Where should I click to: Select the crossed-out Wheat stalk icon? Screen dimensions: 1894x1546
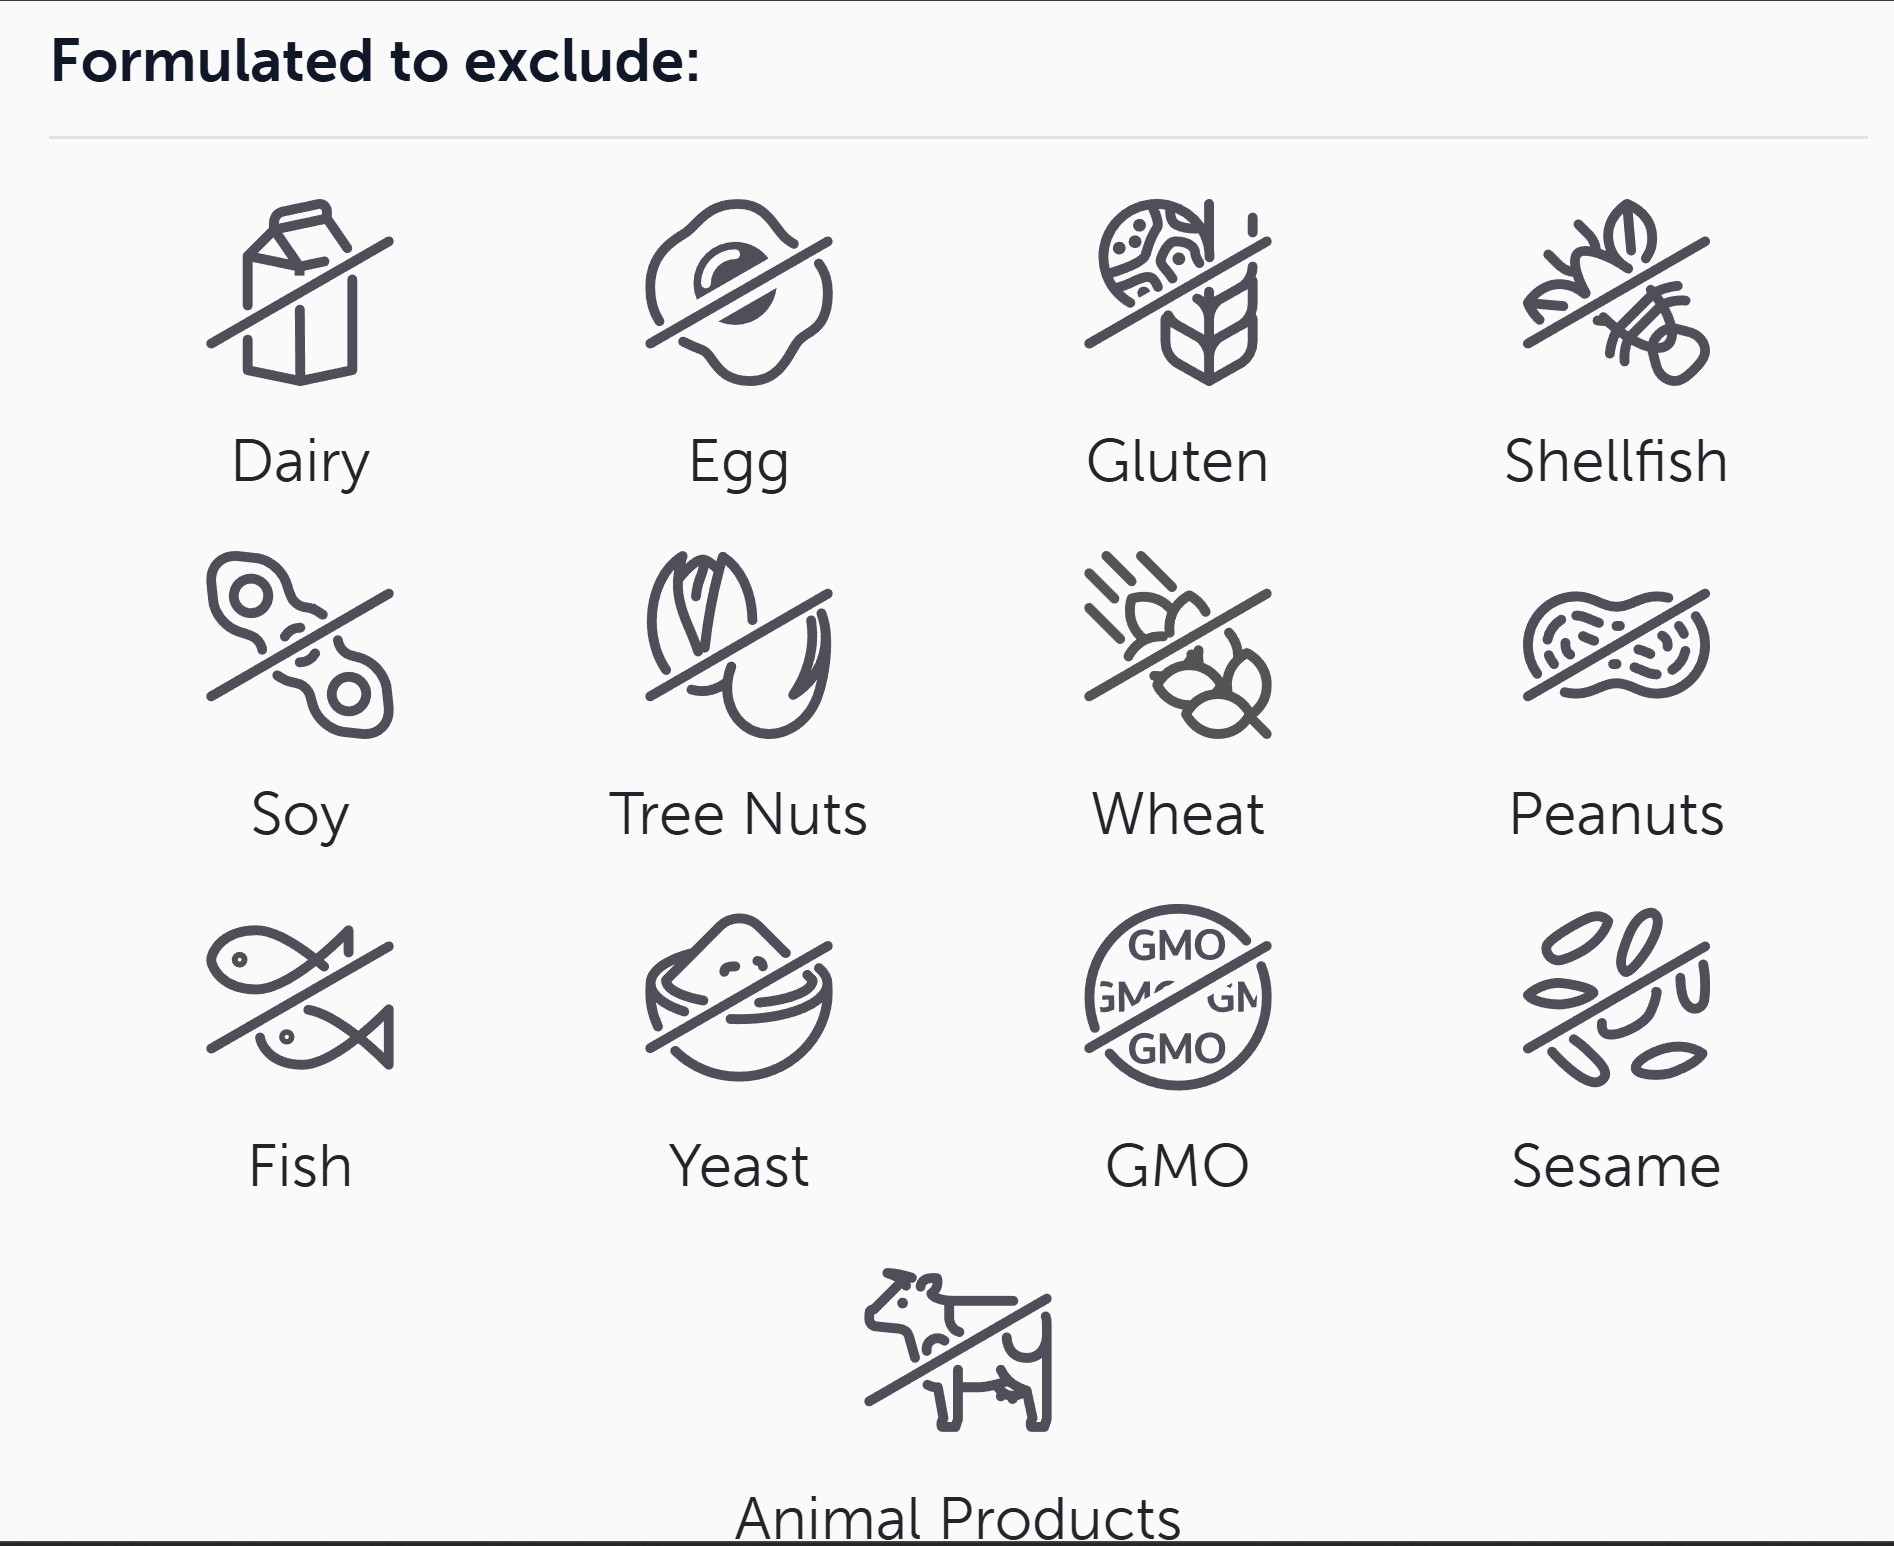click(x=1177, y=645)
